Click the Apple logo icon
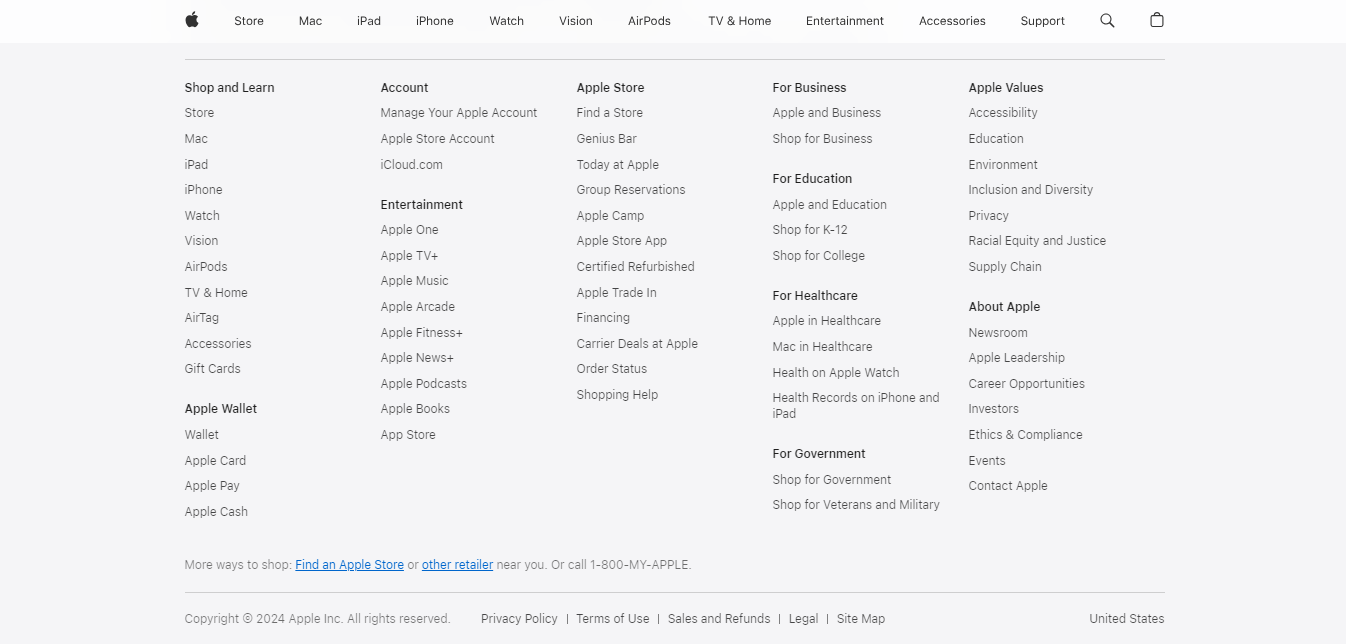Image resolution: width=1346 pixels, height=644 pixels. pos(192,20)
